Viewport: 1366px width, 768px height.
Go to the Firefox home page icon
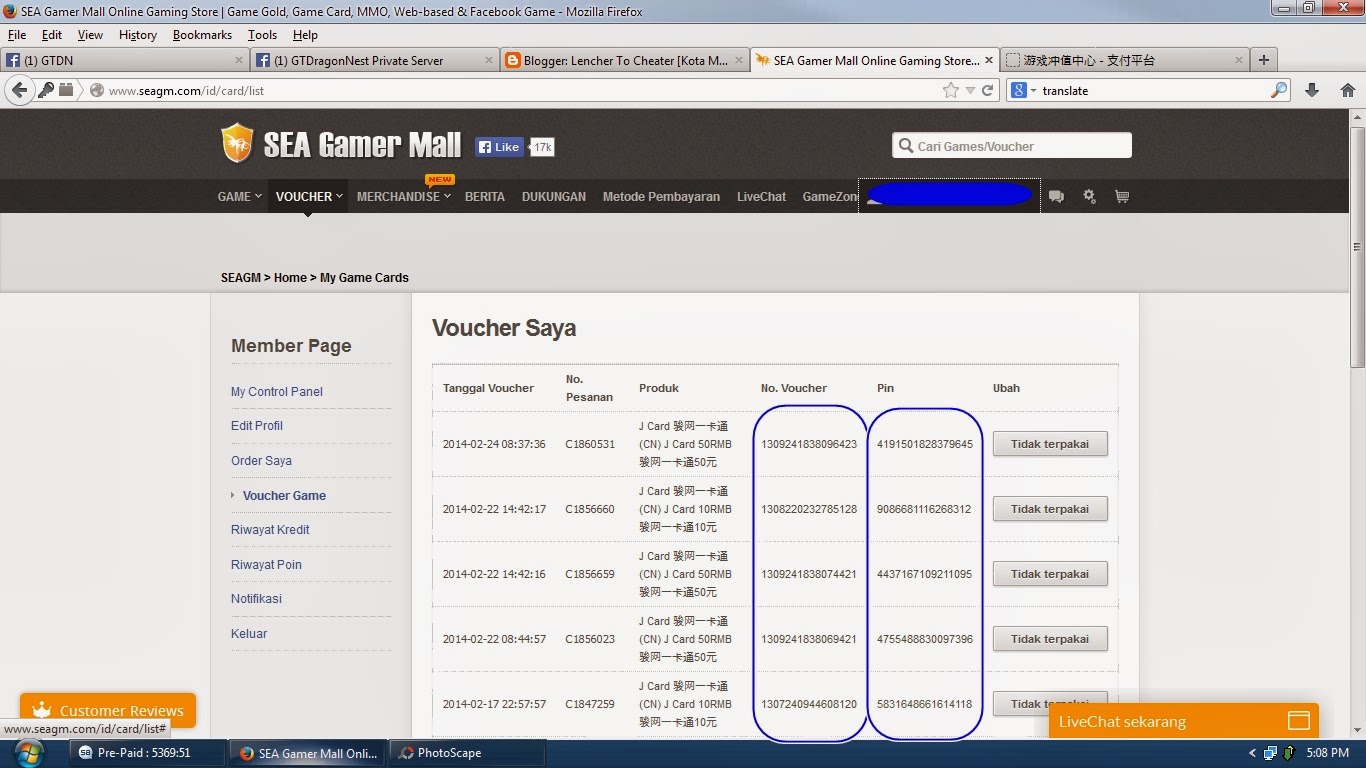pos(1348,90)
